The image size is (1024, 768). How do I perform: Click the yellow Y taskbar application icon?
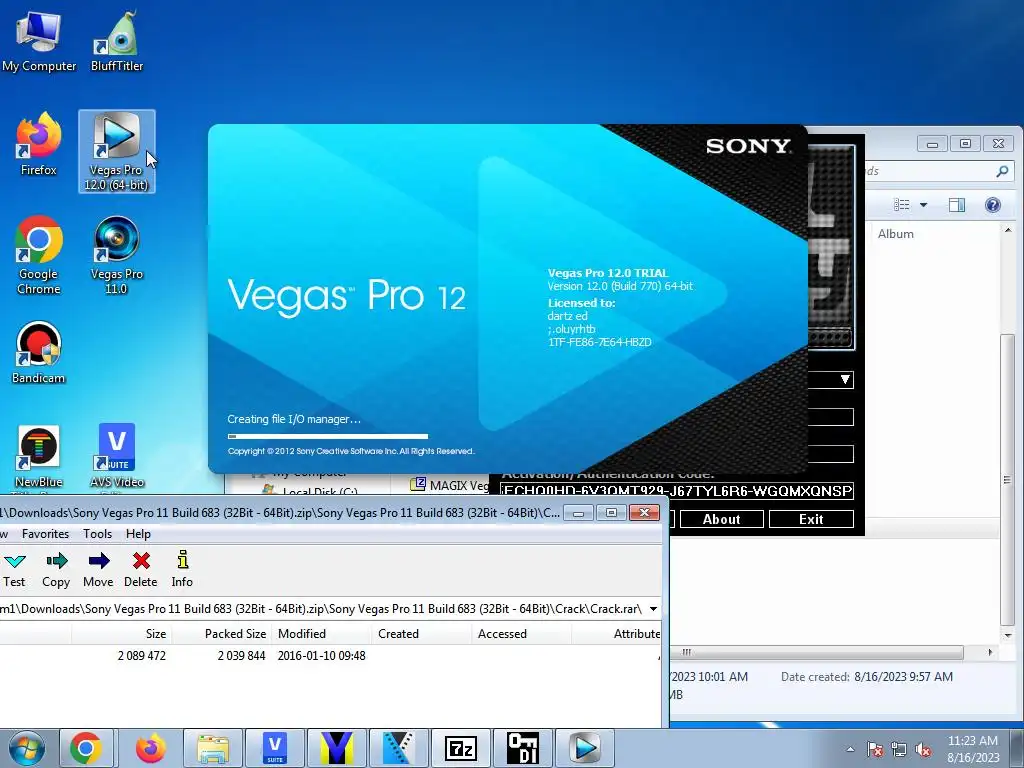(x=337, y=748)
